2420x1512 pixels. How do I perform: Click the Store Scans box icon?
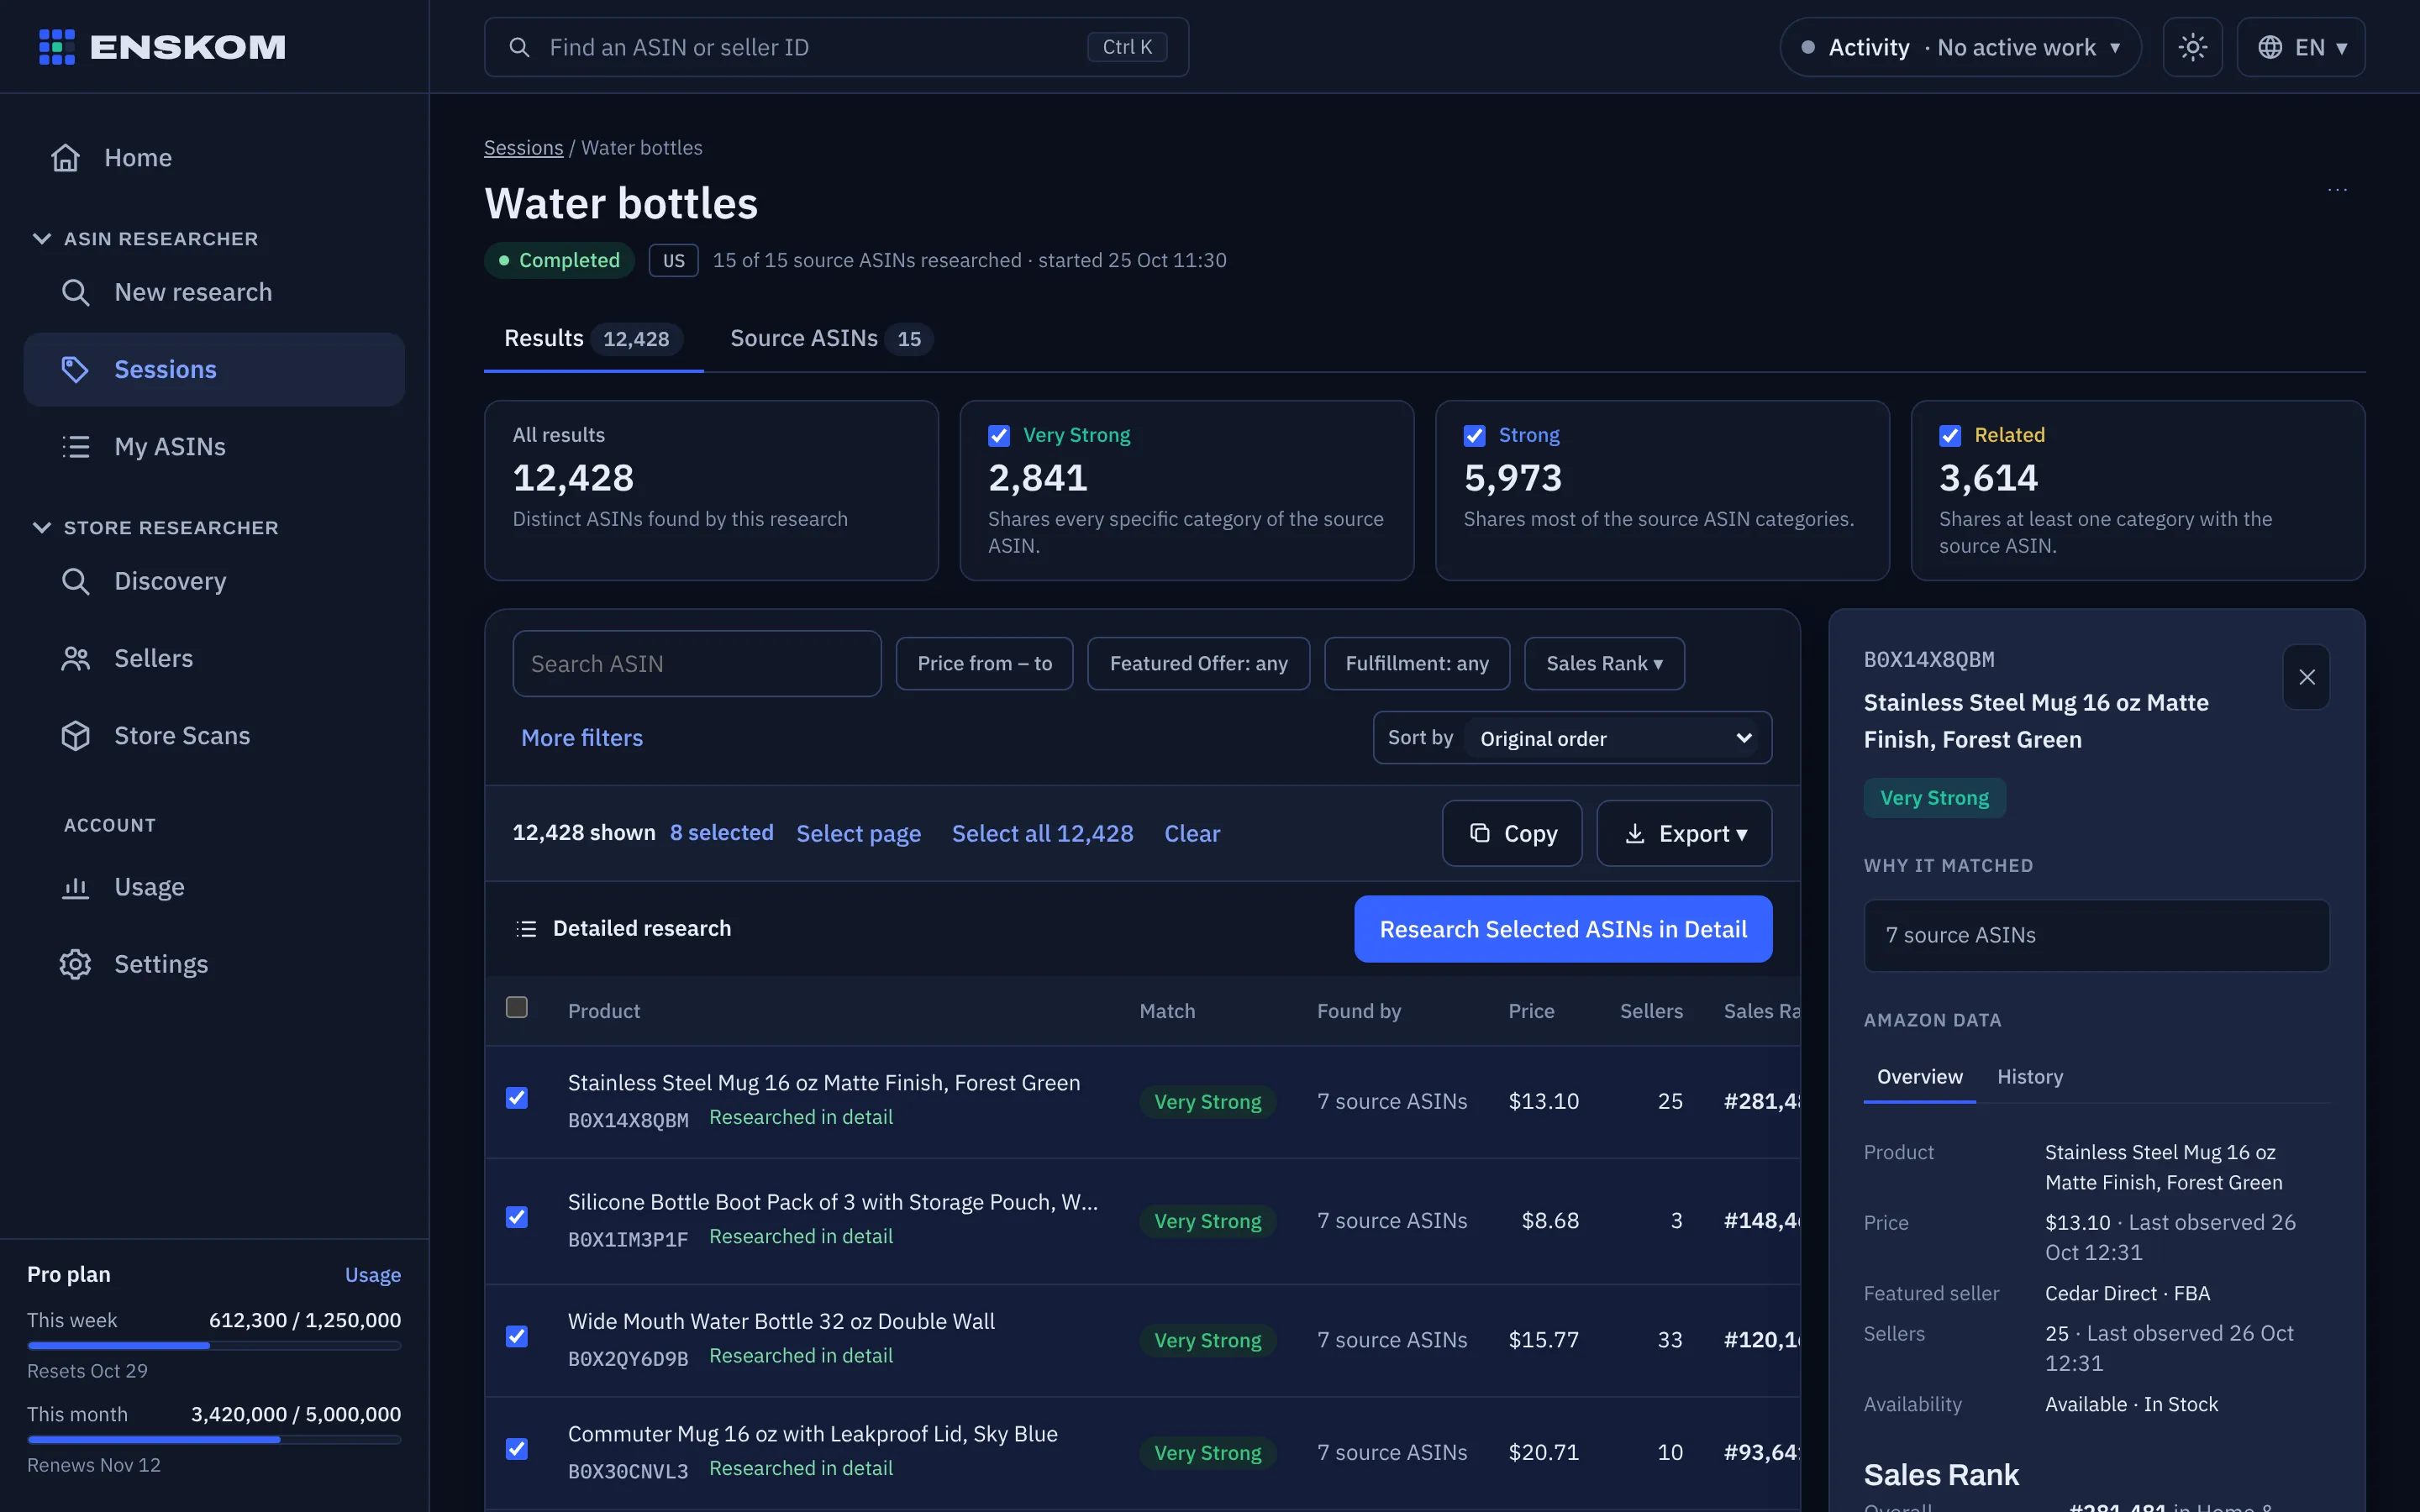pos(76,735)
